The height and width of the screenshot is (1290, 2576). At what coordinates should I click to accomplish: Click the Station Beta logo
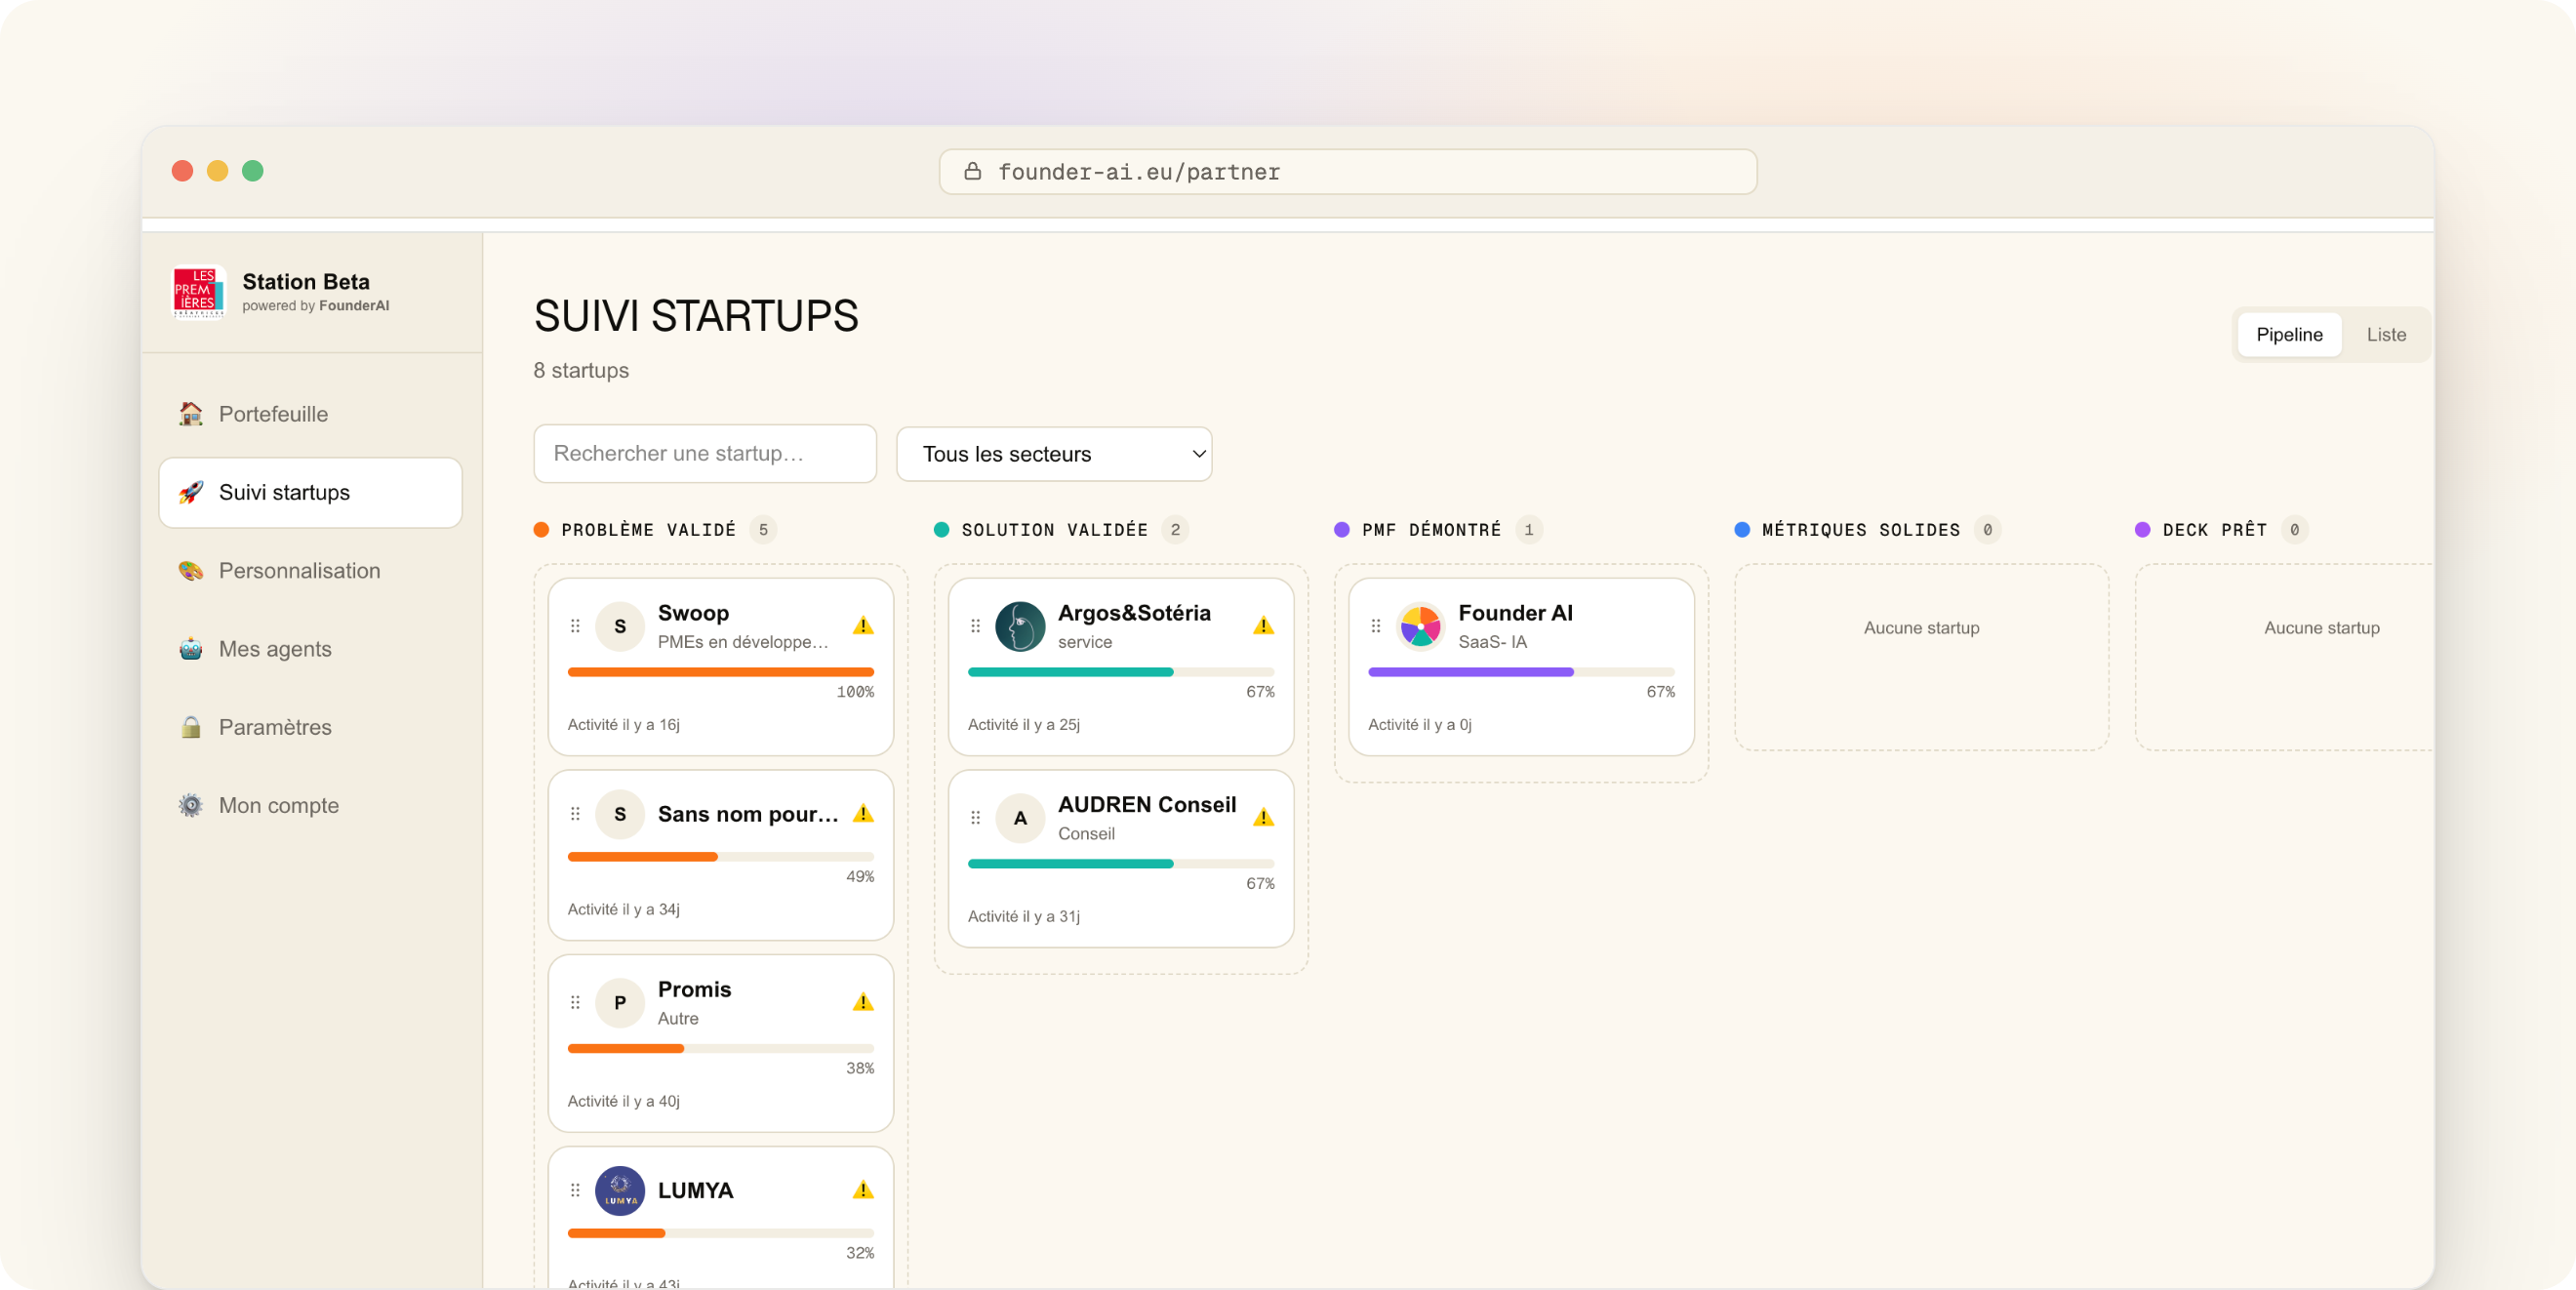(x=198, y=292)
